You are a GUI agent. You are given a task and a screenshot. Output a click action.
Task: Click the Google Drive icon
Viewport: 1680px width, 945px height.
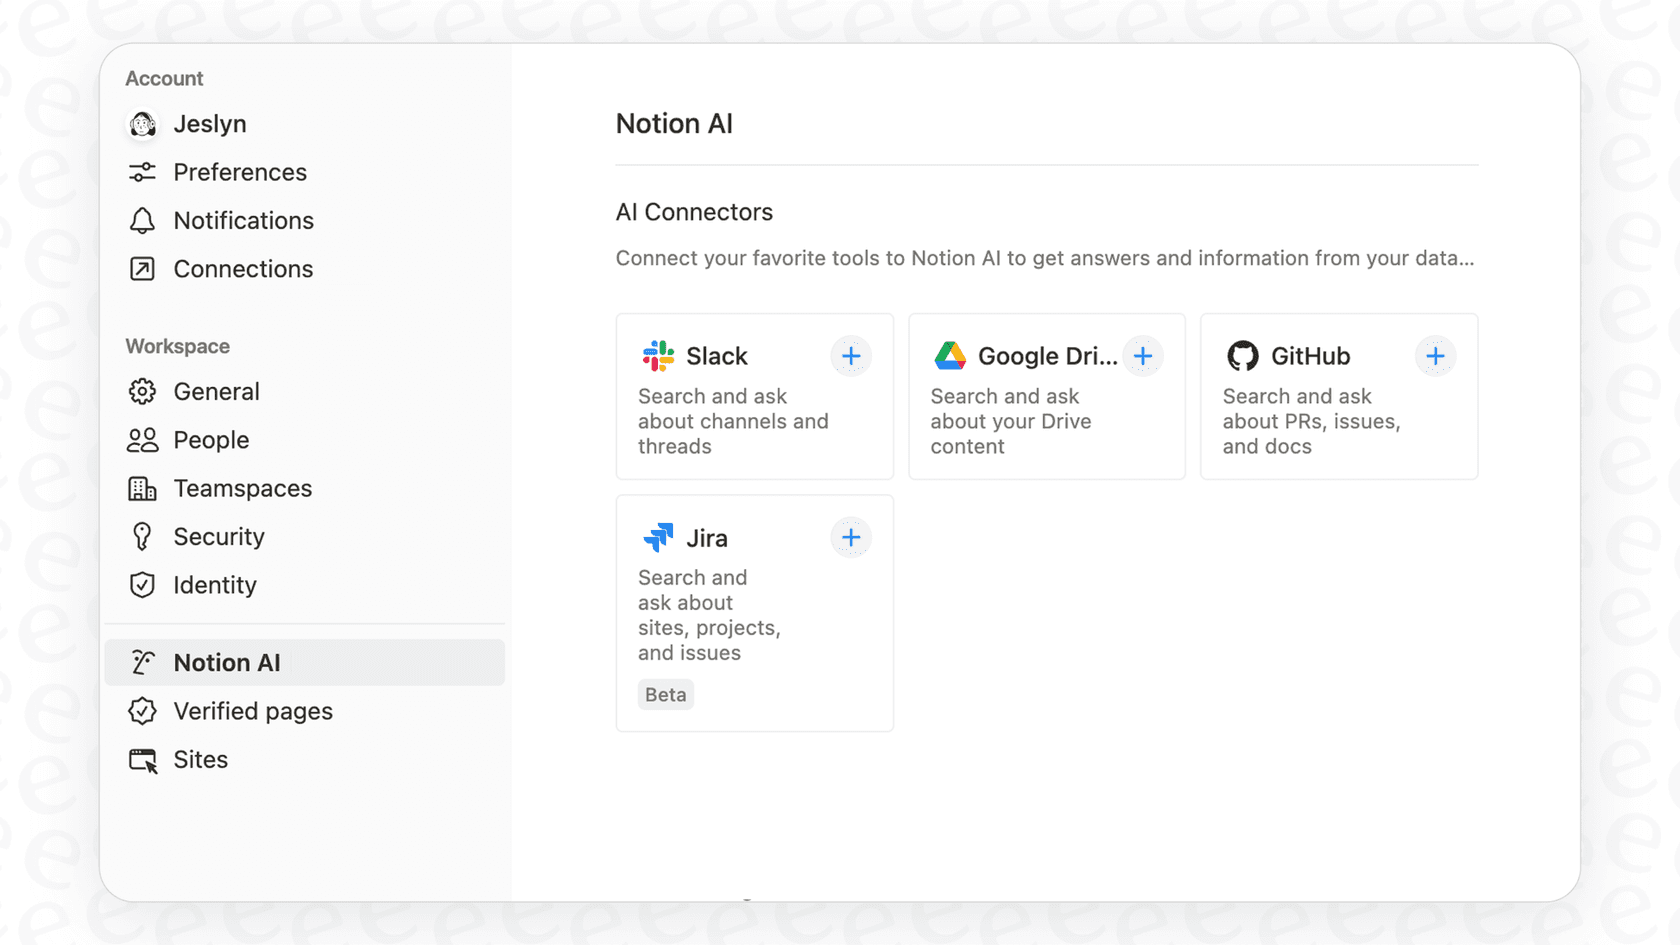pyautogui.click(x=948, y=356)
